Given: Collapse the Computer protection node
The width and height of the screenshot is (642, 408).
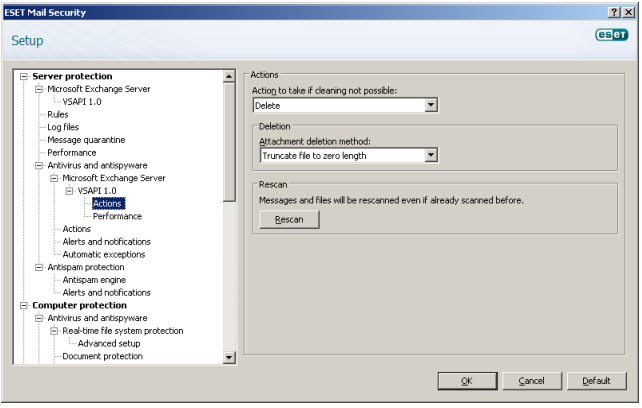Looking at the screenshot, I should (x=24, y=306).
